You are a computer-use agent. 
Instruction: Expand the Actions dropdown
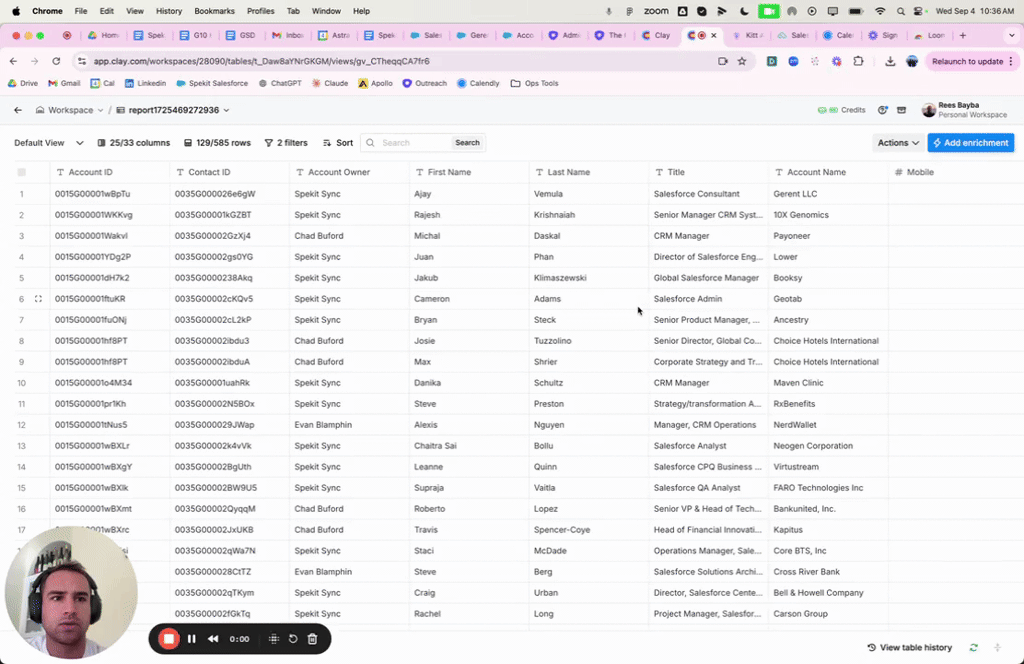pos(897,143)
